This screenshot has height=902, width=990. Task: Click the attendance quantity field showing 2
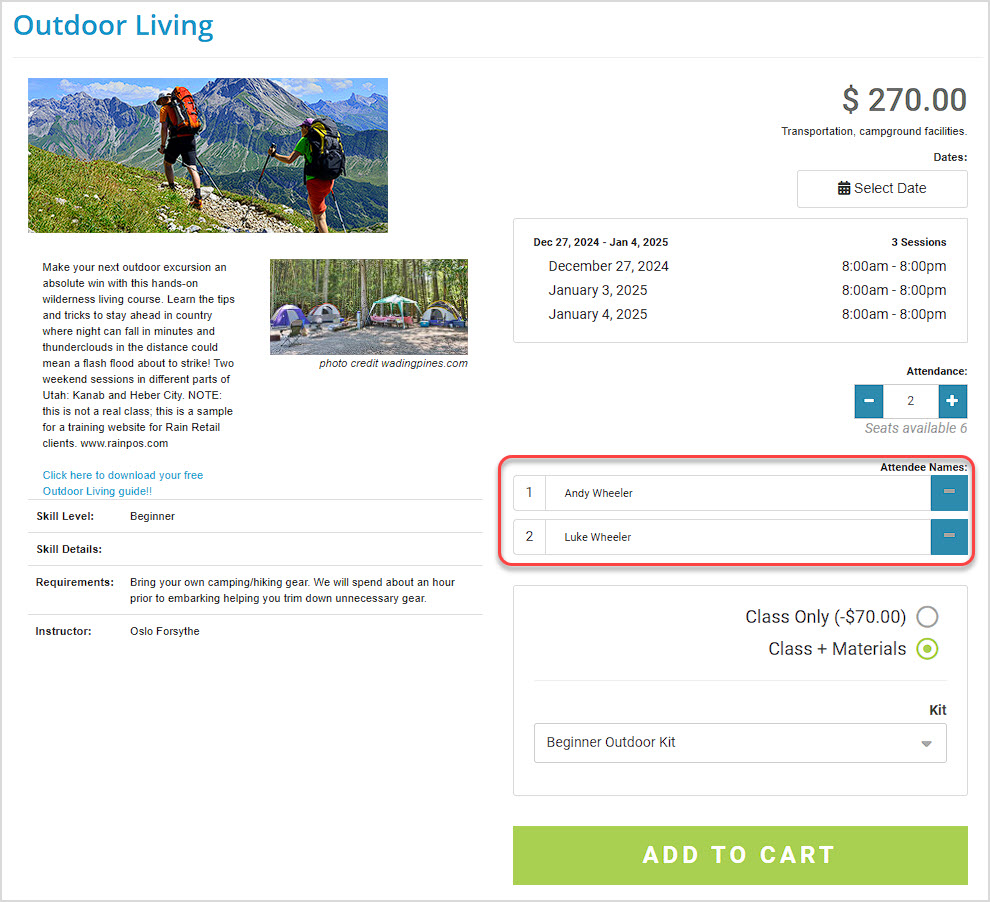[x=910, y=401]
